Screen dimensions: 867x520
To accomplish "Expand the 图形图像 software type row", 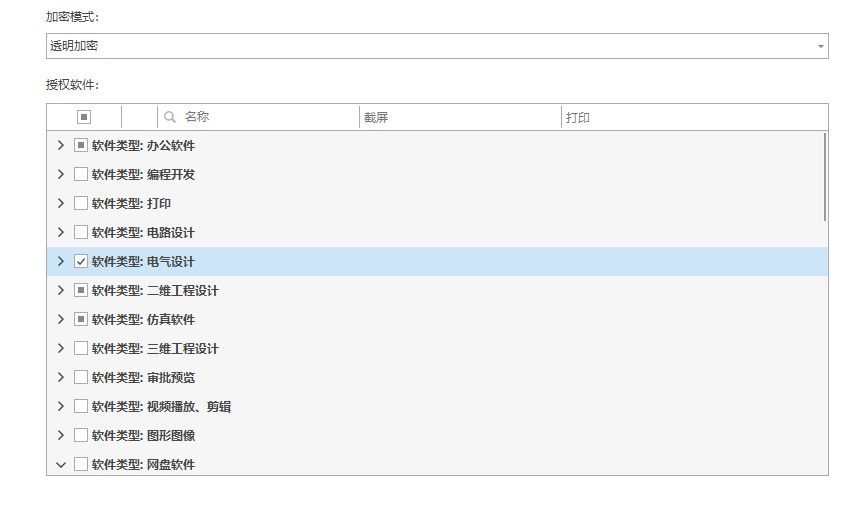I will point(61,435).
